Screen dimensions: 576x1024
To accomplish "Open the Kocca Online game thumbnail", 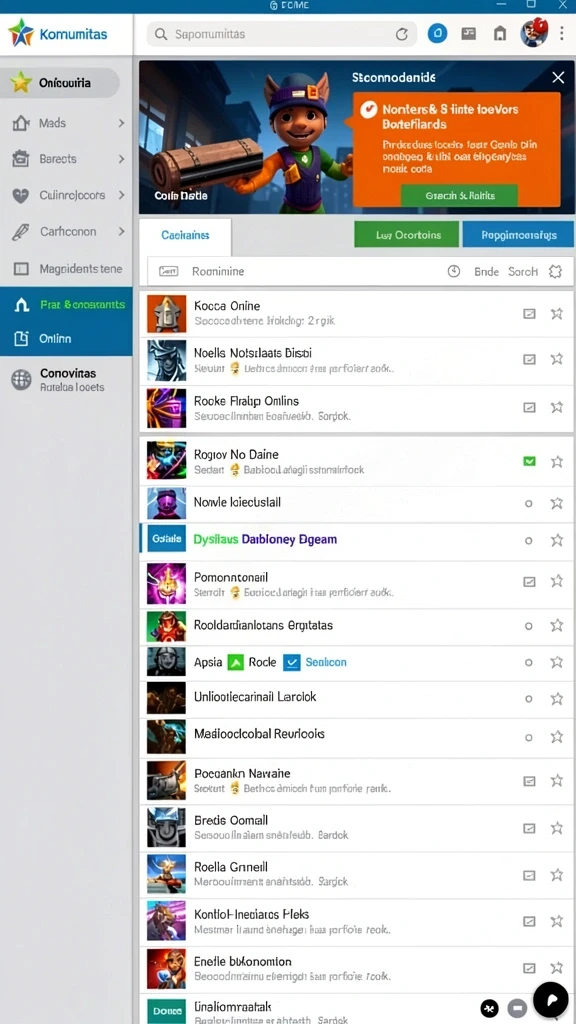I will click(x=167, y=313).
